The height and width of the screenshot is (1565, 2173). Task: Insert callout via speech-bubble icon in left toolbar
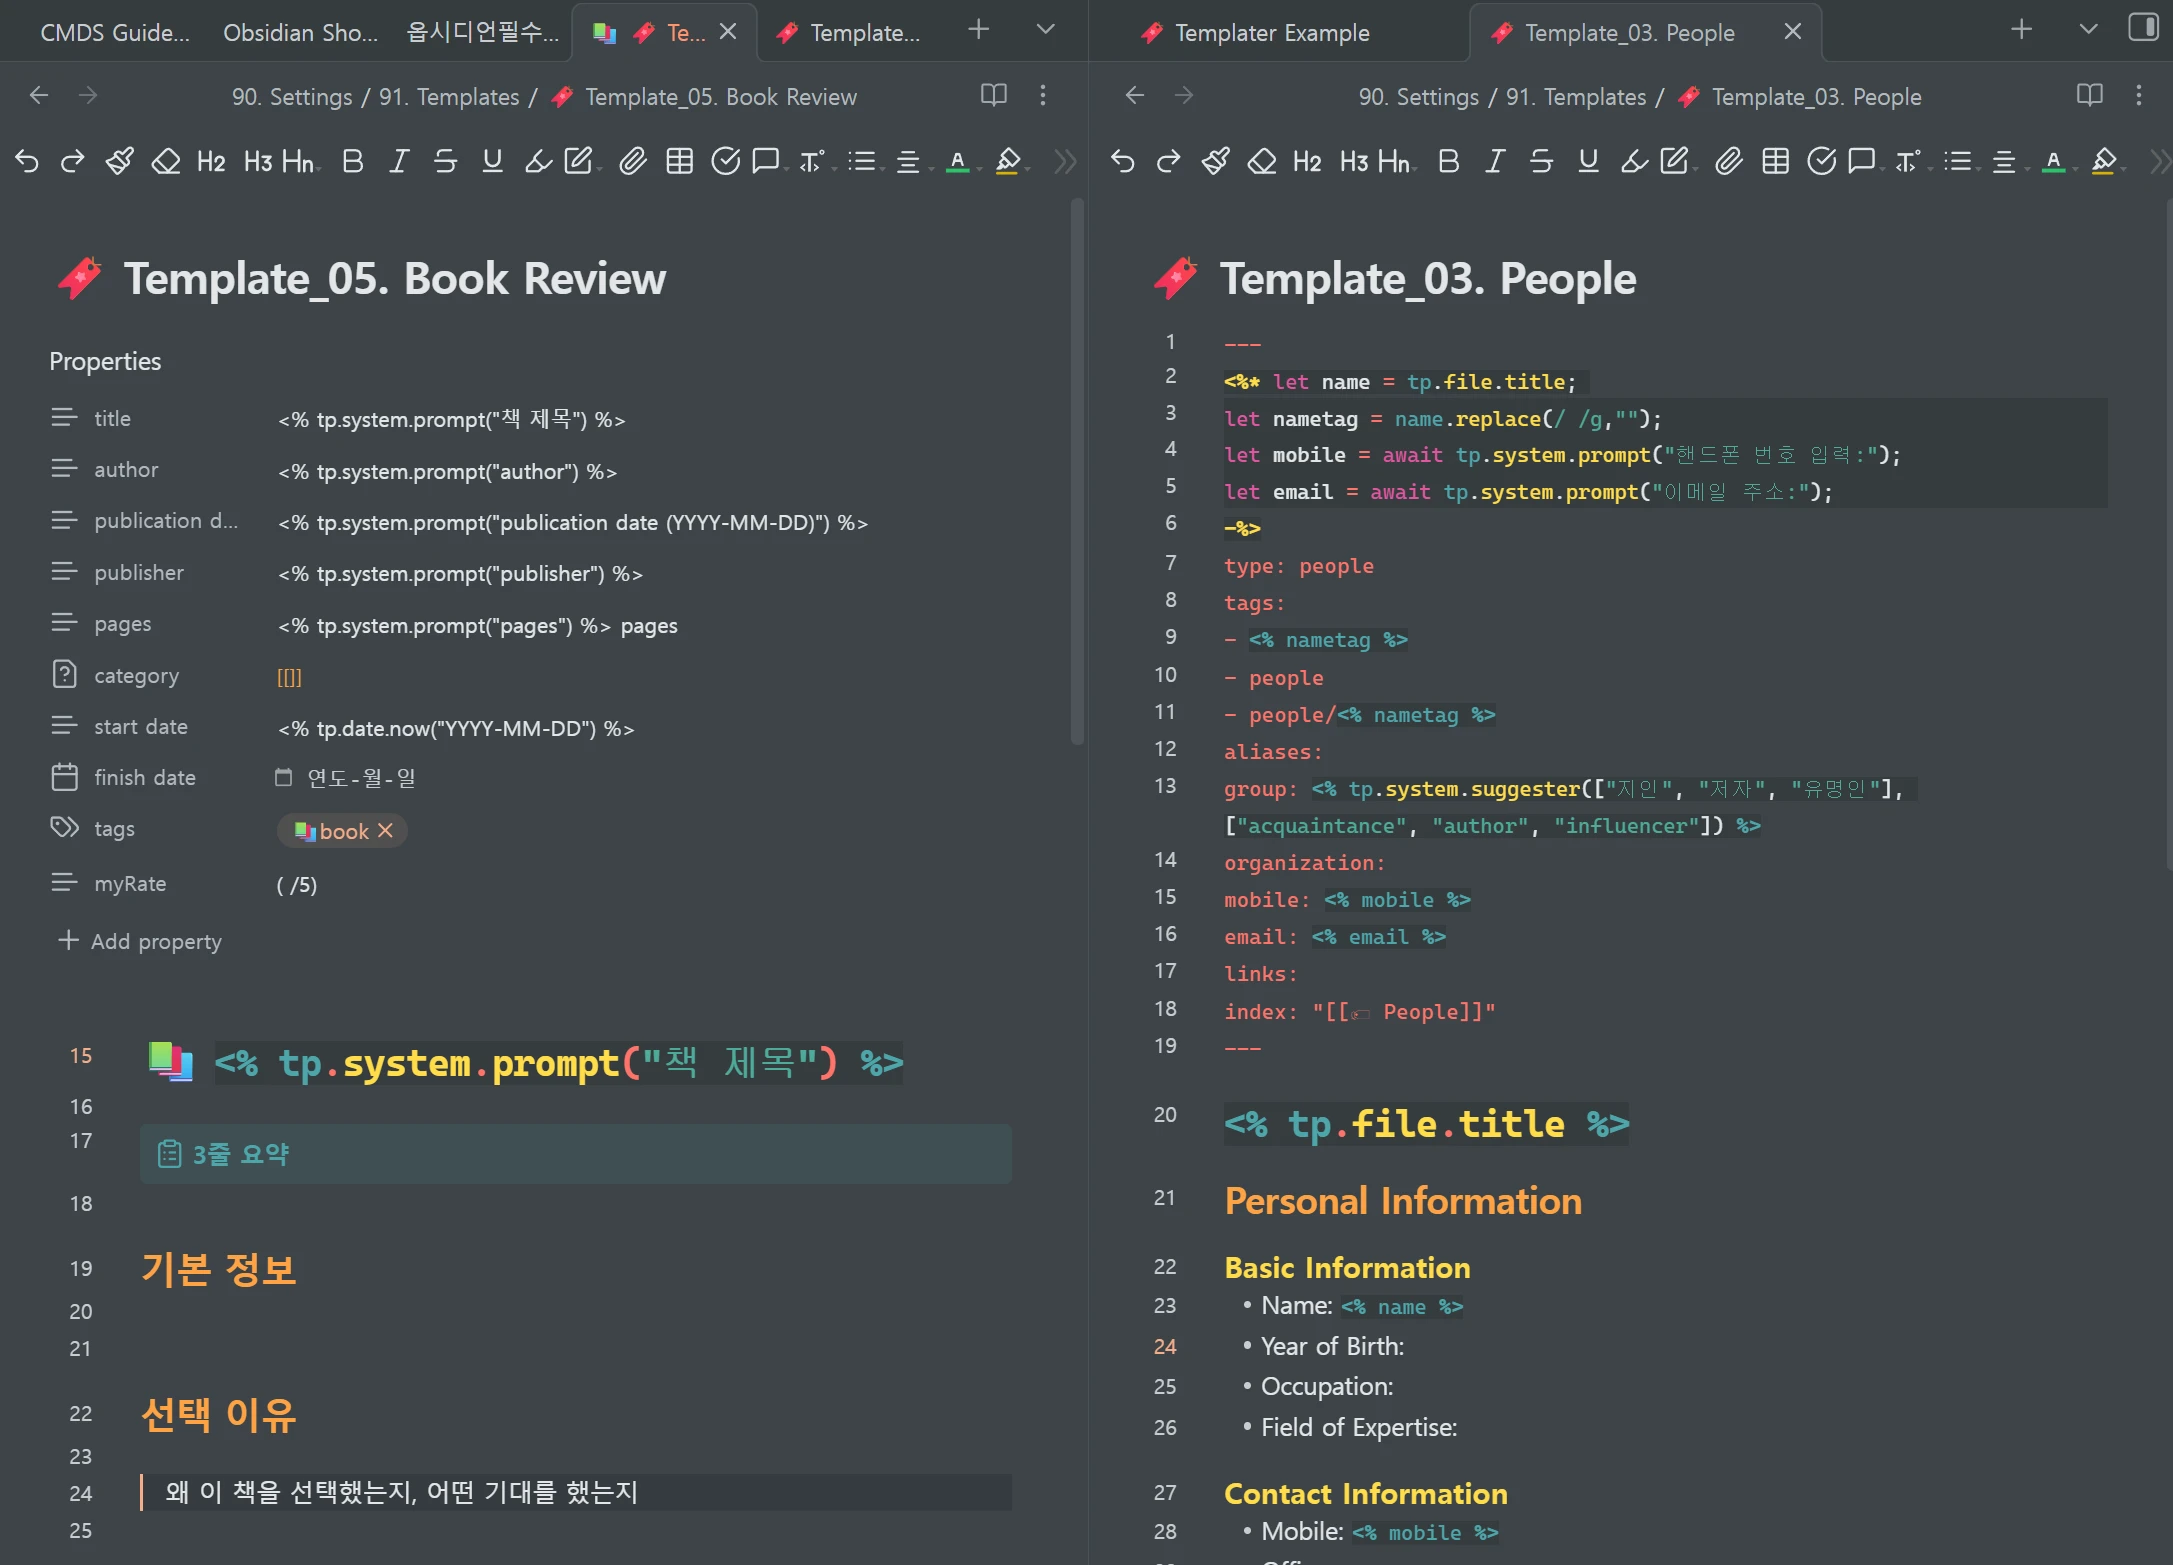point(766,161)
